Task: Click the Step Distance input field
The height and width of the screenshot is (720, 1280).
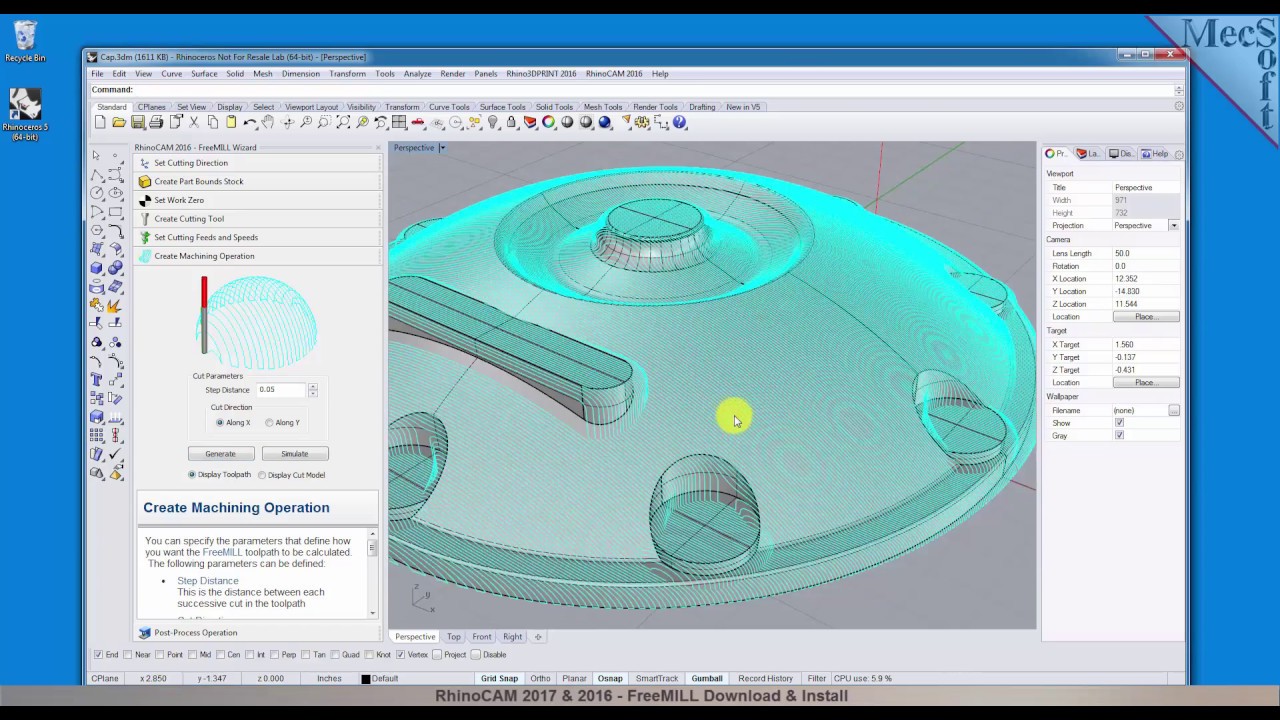Action: coord(281,390)
